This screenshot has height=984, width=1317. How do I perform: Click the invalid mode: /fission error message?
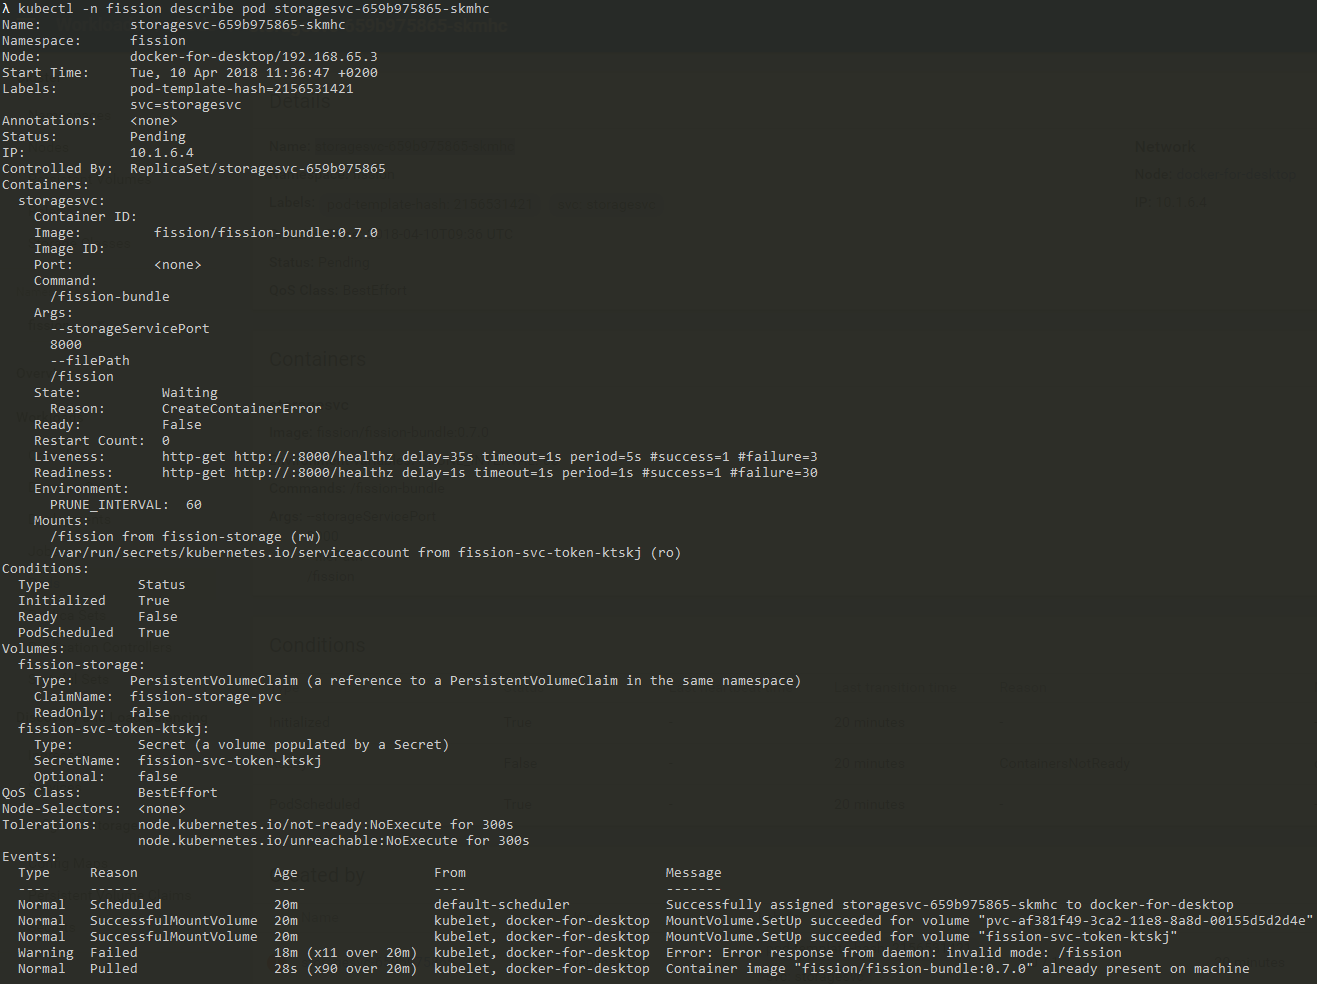[x=894, y=952]
